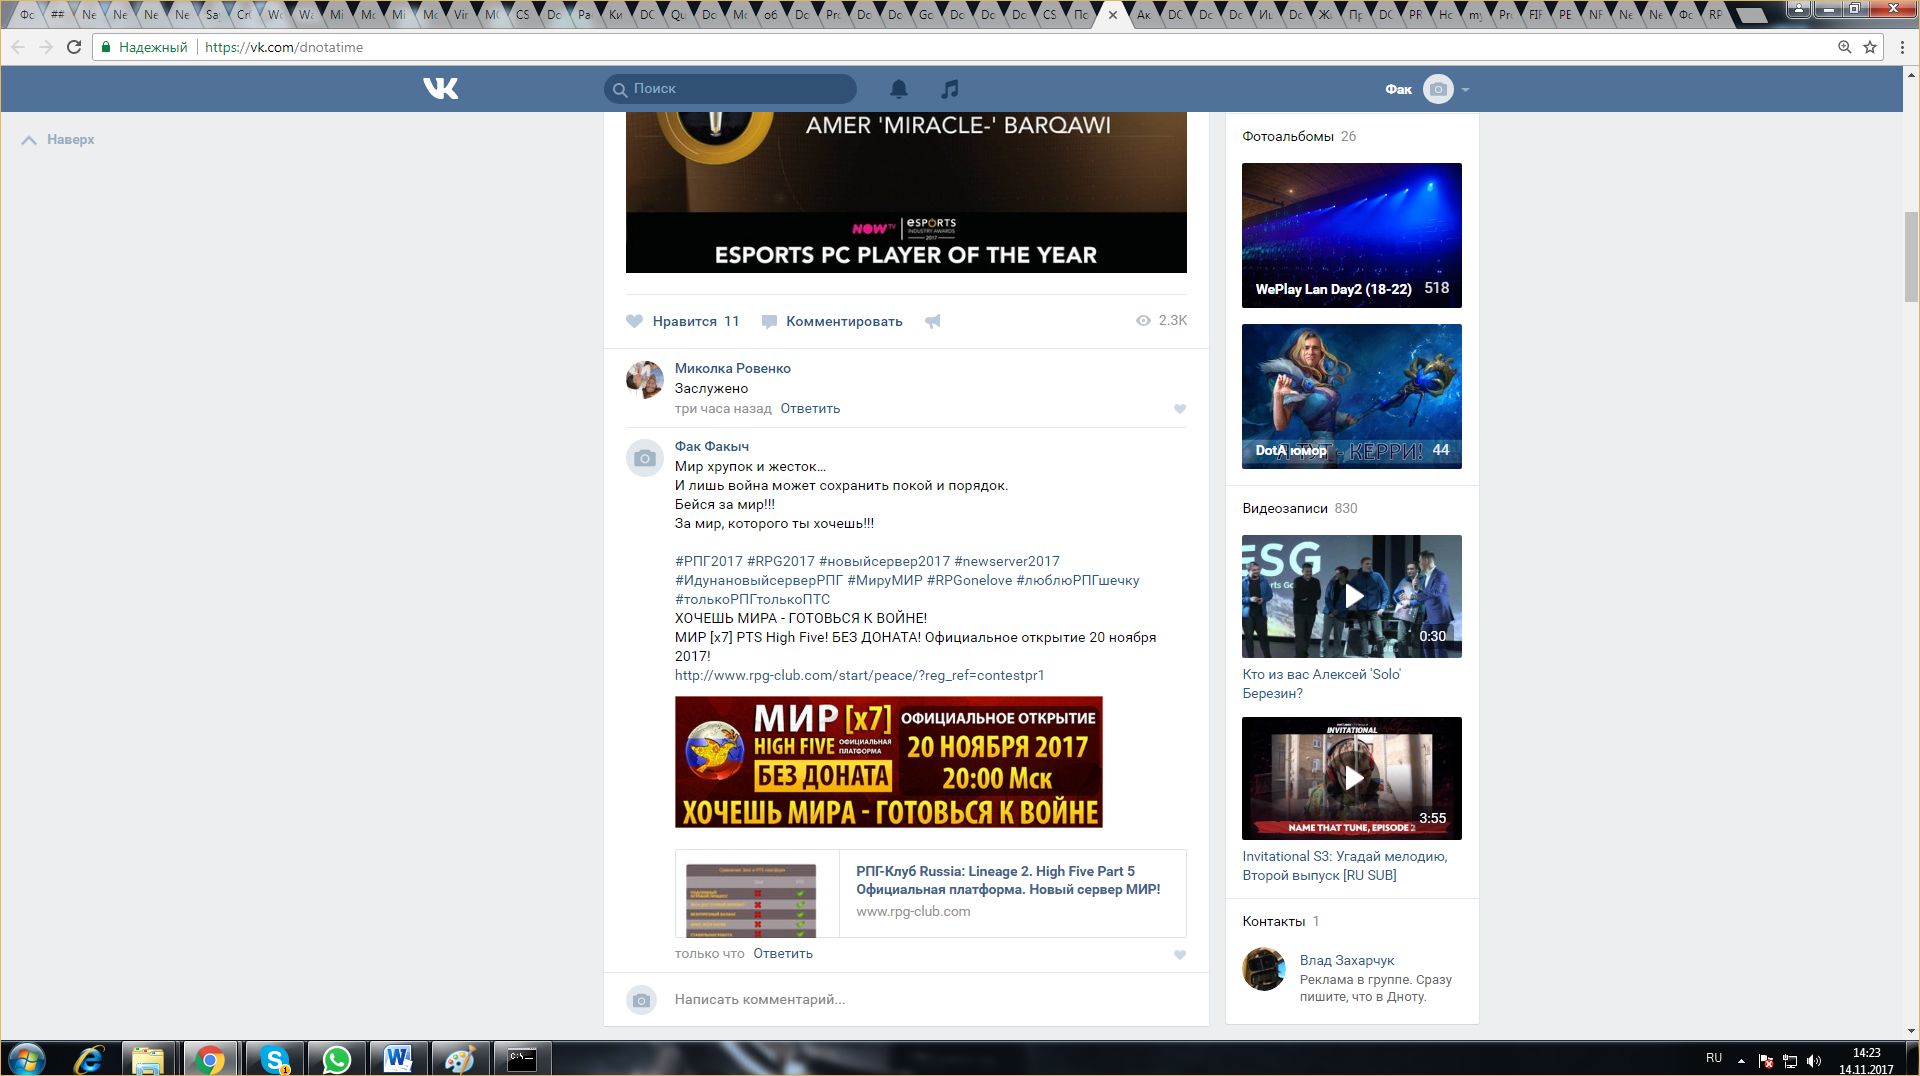Click Ответить under Фак Факыч's comment
The height and width of the screenshot is (1076, 1920).
(783, 953)
